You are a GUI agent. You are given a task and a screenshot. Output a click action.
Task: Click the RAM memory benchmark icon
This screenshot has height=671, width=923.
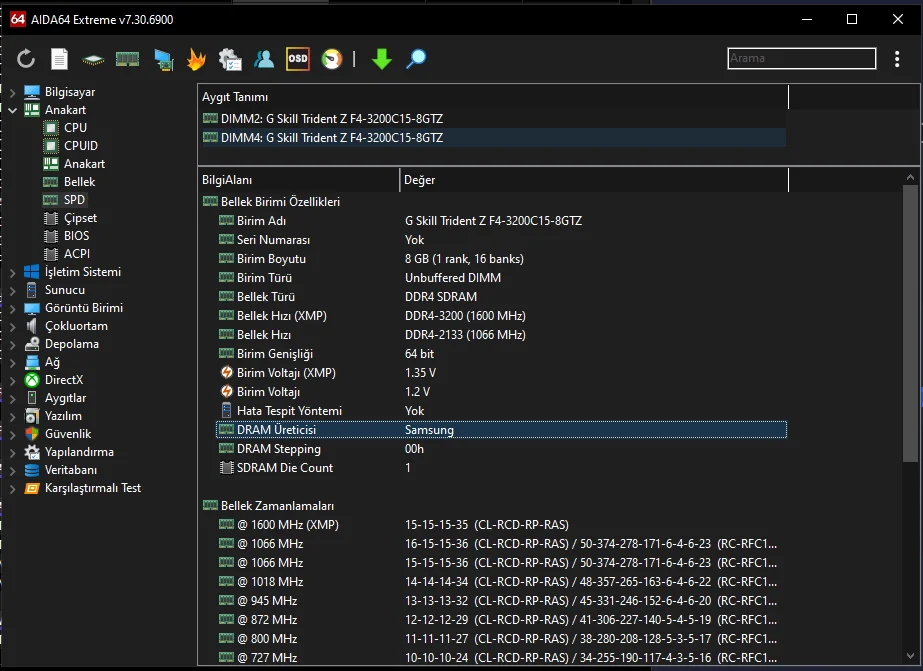(127, 59)
